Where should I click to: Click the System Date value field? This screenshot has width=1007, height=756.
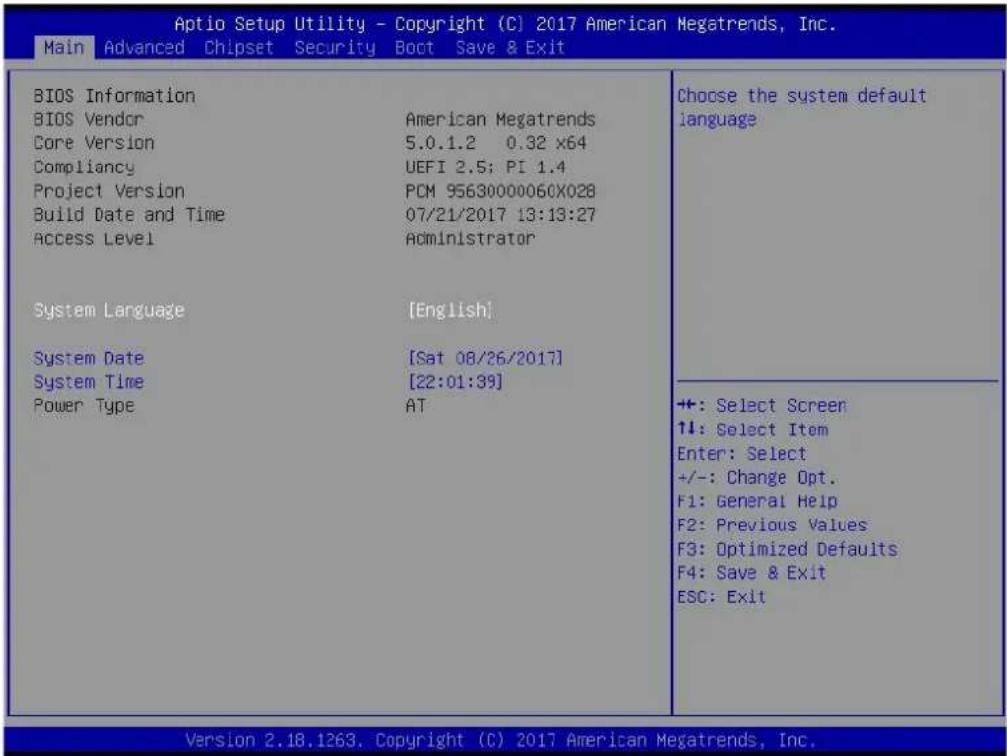(485, 358)
